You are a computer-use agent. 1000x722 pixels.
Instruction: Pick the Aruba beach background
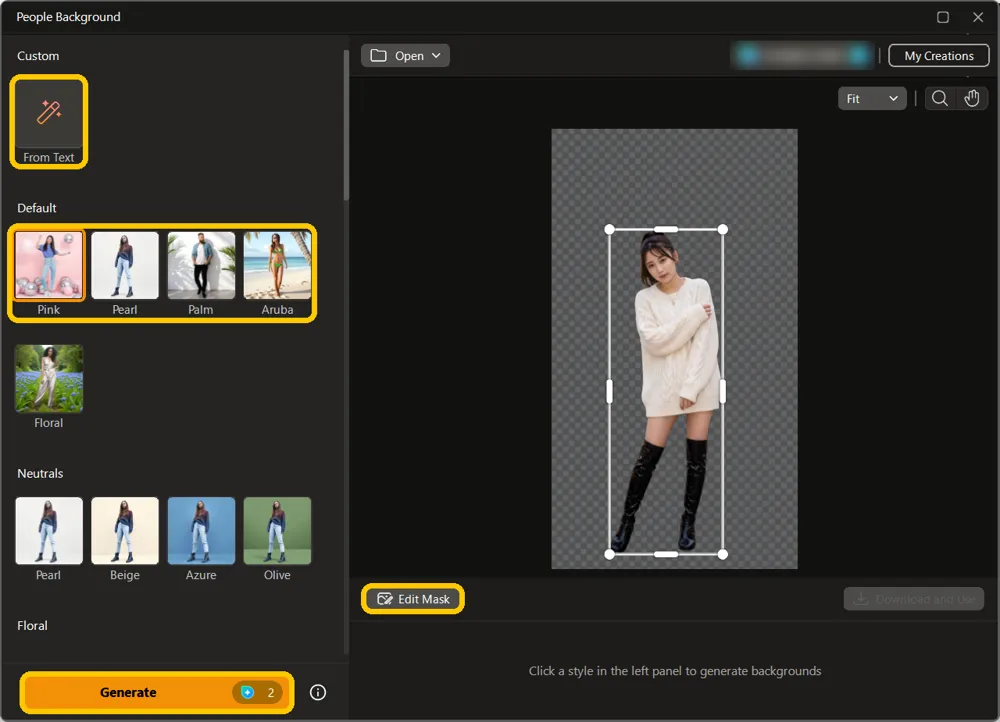[x=277, y=265]
